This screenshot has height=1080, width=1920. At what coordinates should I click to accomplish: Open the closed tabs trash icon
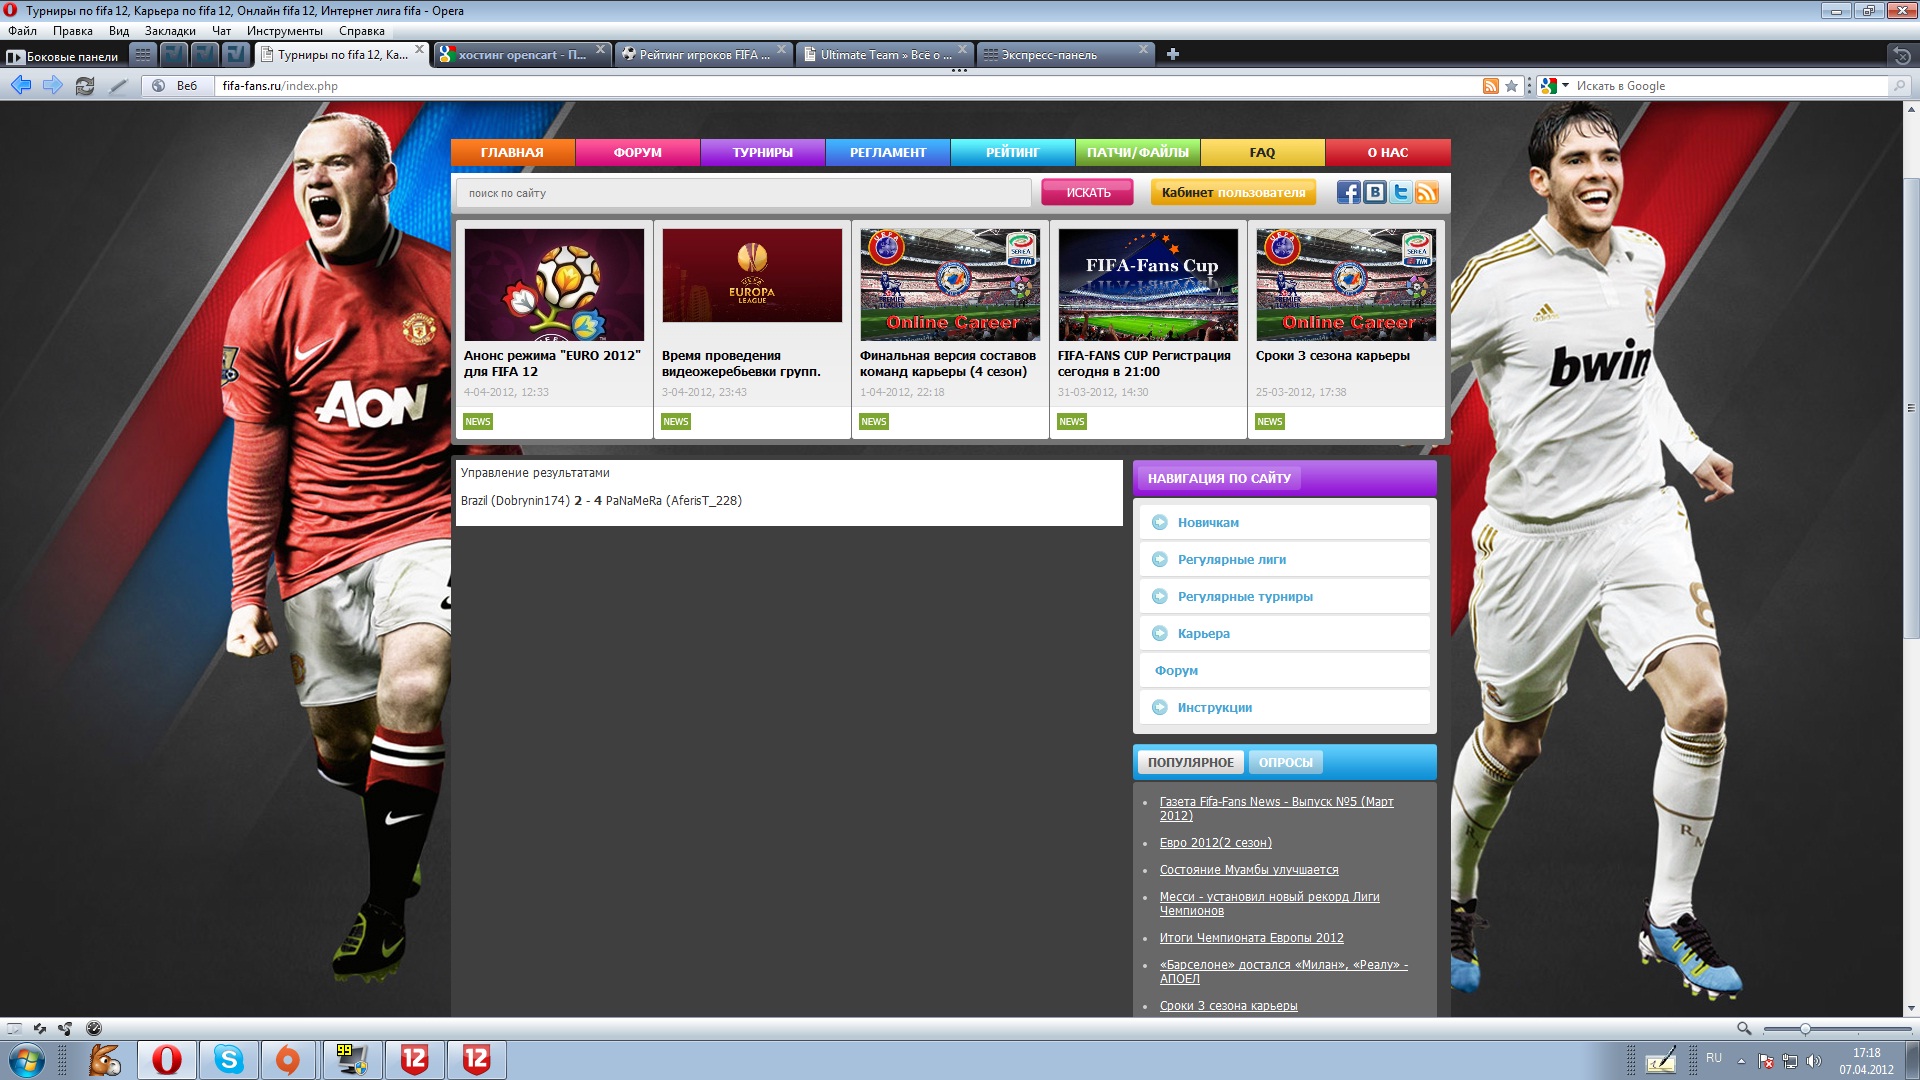[x=1902, y=55]
